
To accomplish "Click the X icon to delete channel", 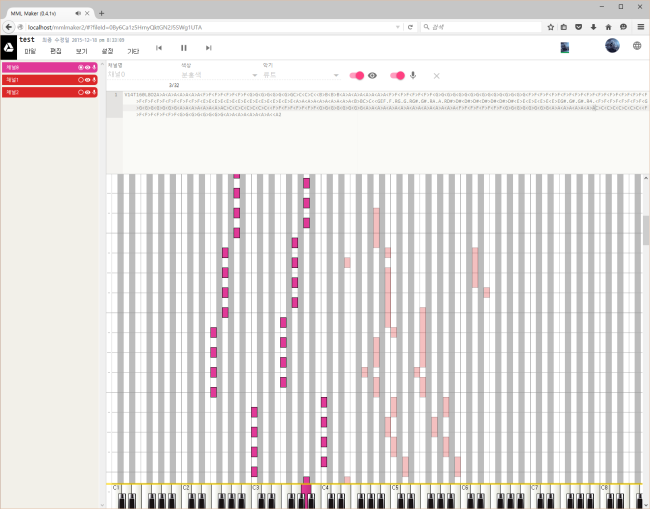I will pyautogui.click(x=436, y=76).
